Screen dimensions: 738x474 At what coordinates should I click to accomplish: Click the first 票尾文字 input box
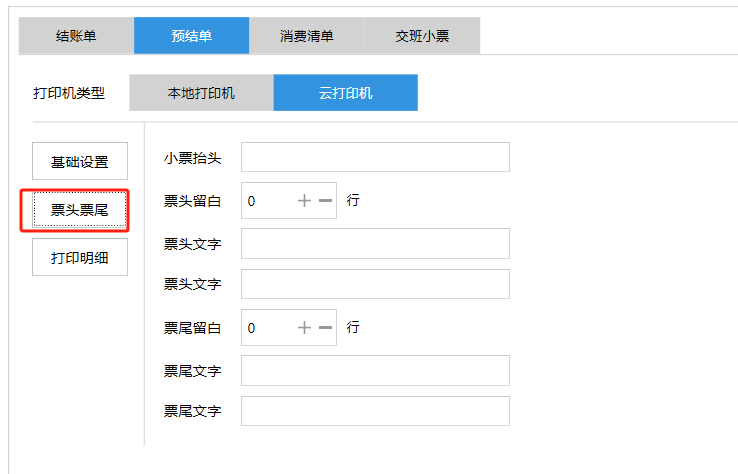coord(375,371)
